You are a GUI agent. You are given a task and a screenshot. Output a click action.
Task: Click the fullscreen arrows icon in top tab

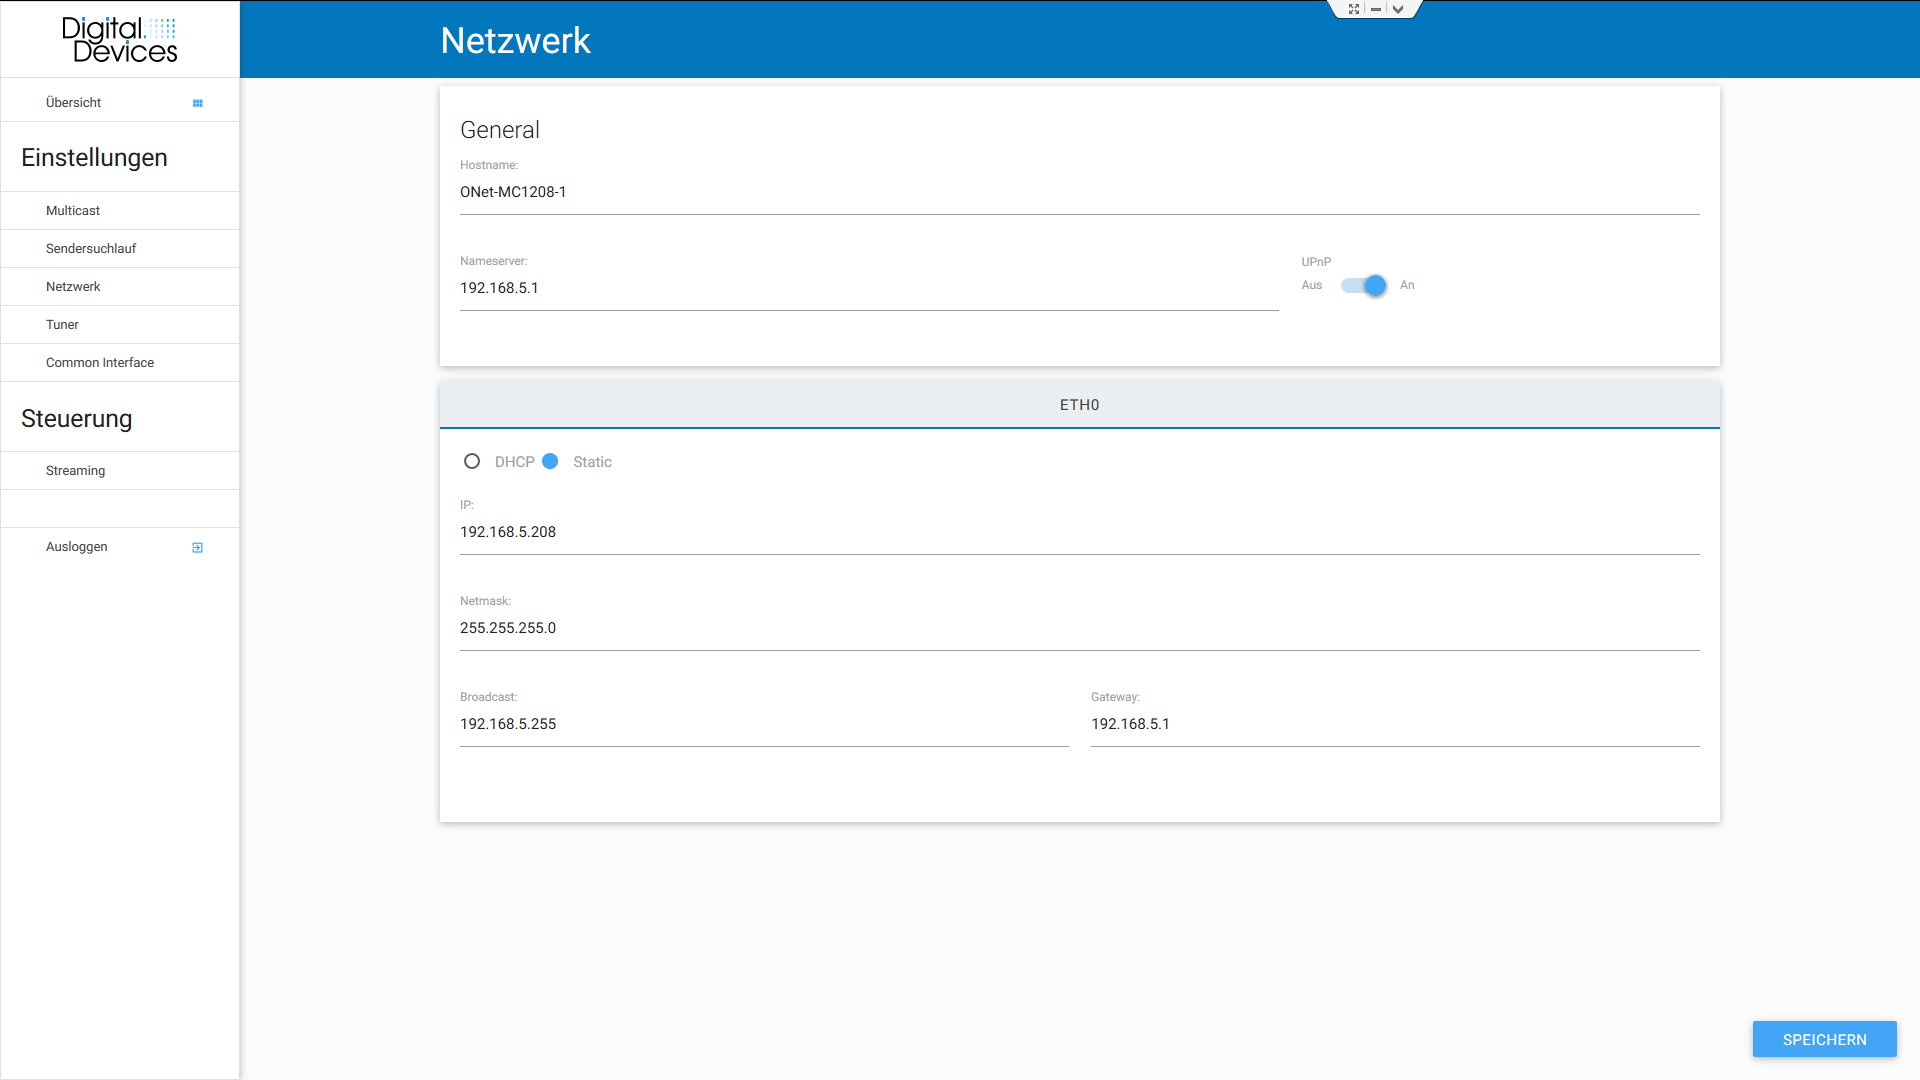(1354, 9)
